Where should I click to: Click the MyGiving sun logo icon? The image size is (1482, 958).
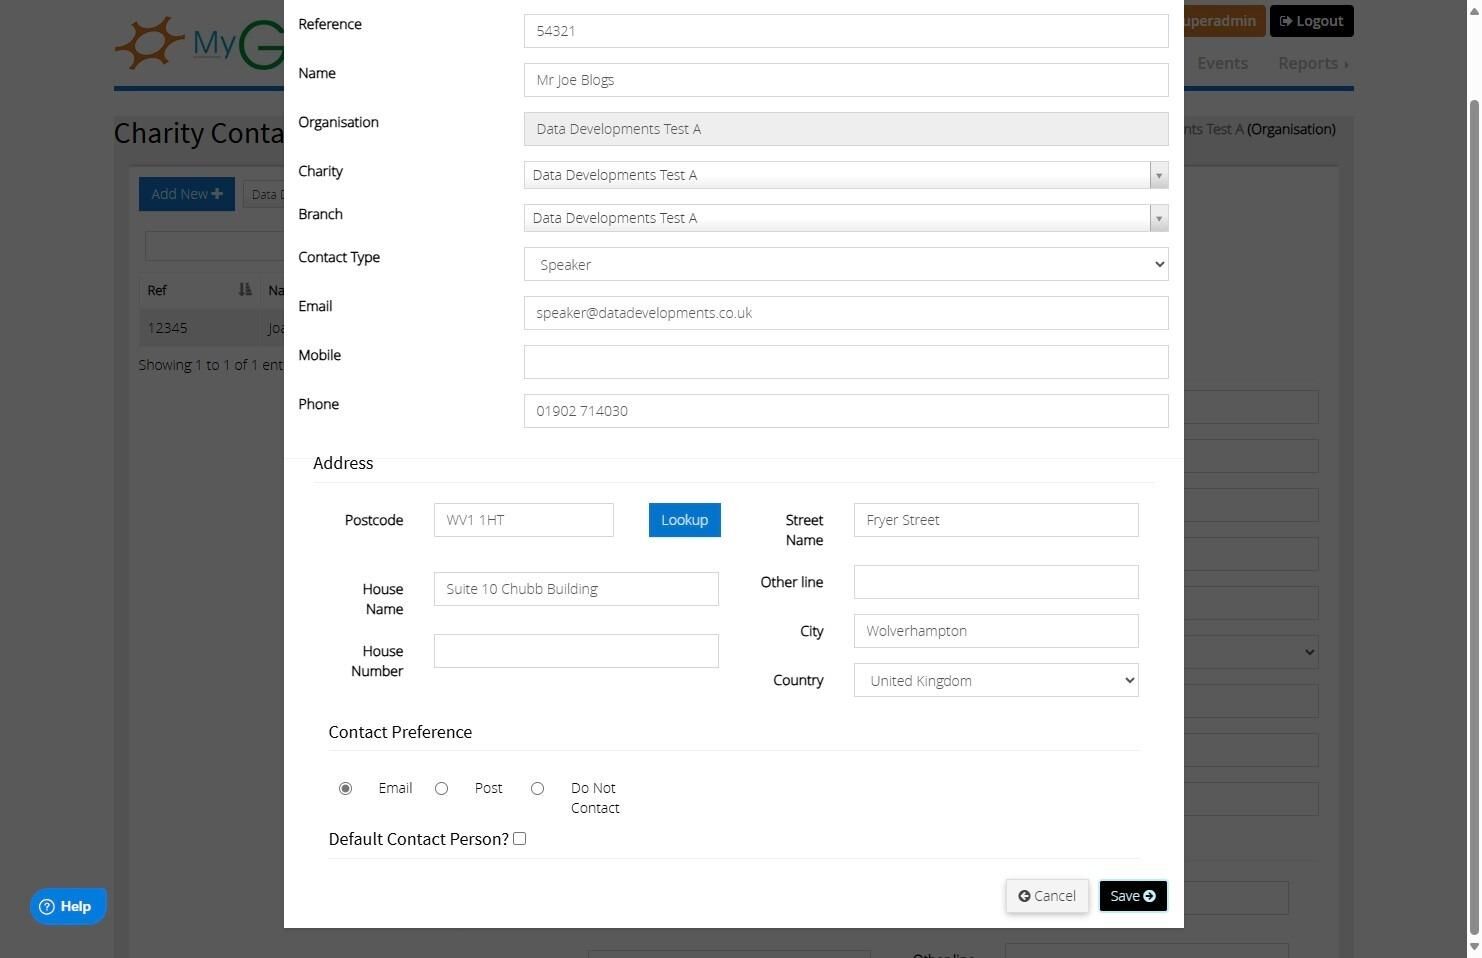pyautogui.click(x=150, y=43)
